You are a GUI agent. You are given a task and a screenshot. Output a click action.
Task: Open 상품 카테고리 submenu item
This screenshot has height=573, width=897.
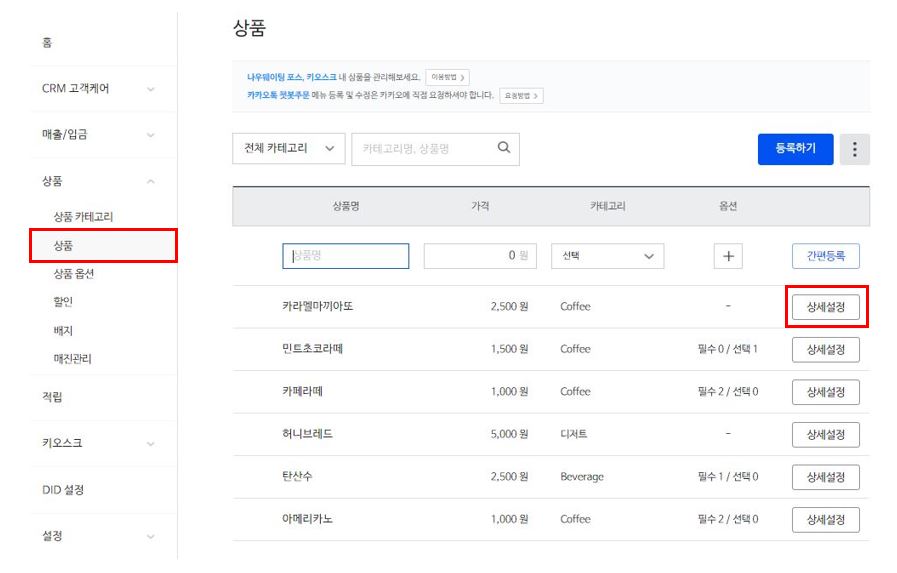[84, 217]
